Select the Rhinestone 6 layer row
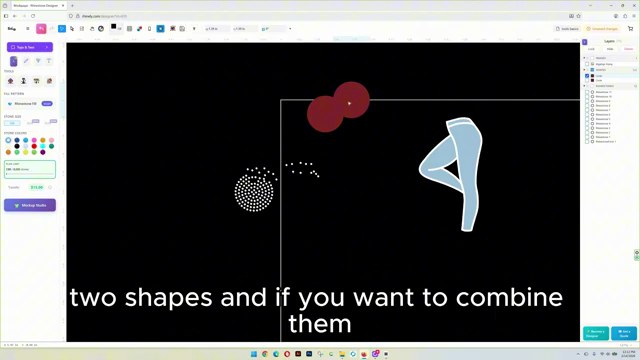This screenshot has height=360, width=640. tap(610, 115)
